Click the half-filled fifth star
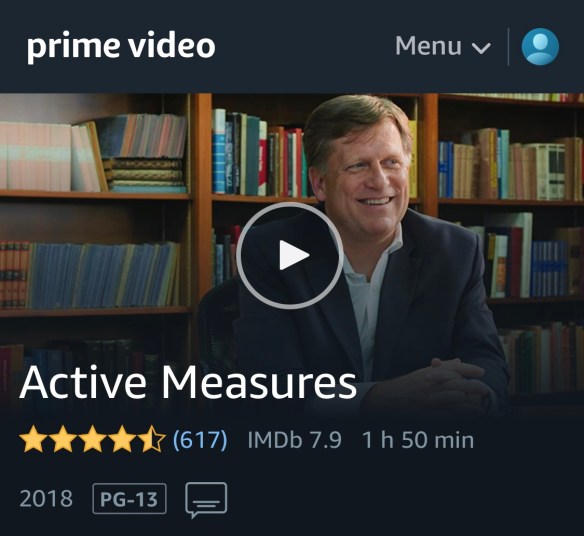This screenshot has width=584, height=536. (151, 440)
